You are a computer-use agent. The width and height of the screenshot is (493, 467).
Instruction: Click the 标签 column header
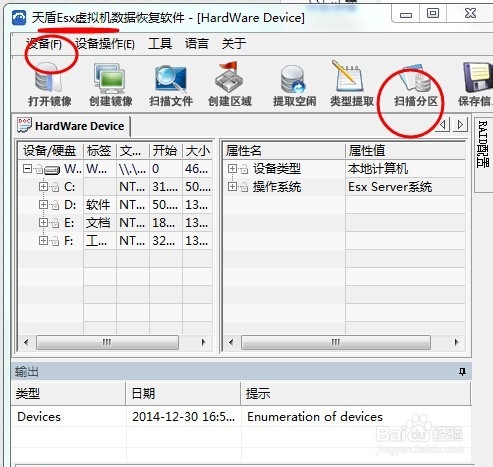tap(99, 151)
